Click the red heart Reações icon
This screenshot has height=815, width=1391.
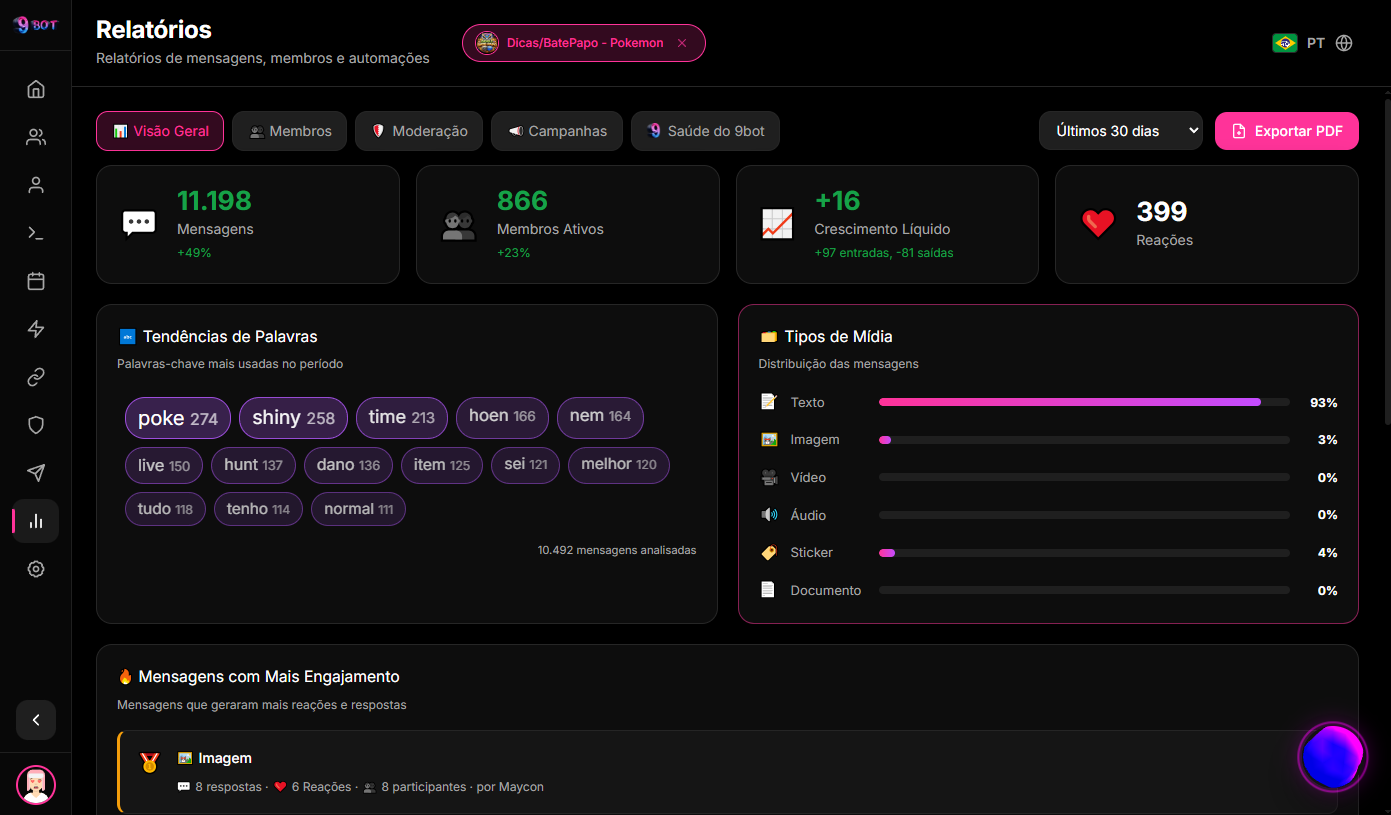click(1098, 224)
